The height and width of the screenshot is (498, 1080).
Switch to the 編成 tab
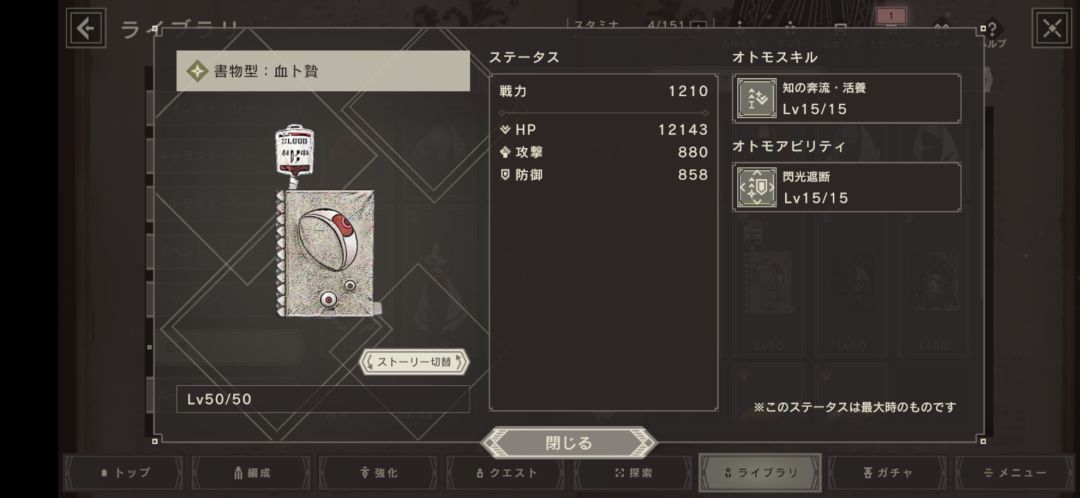pos(251,473)
